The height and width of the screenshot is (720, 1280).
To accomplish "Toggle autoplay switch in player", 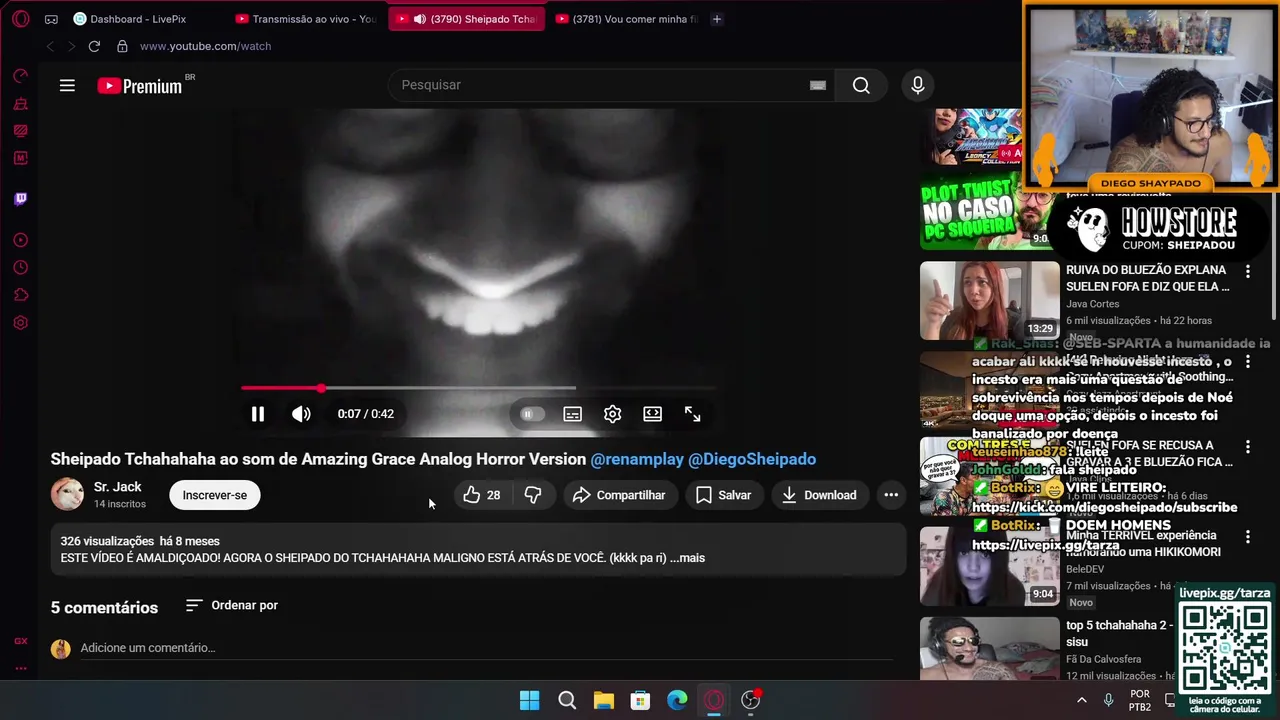I will click(x=531, y=414).
